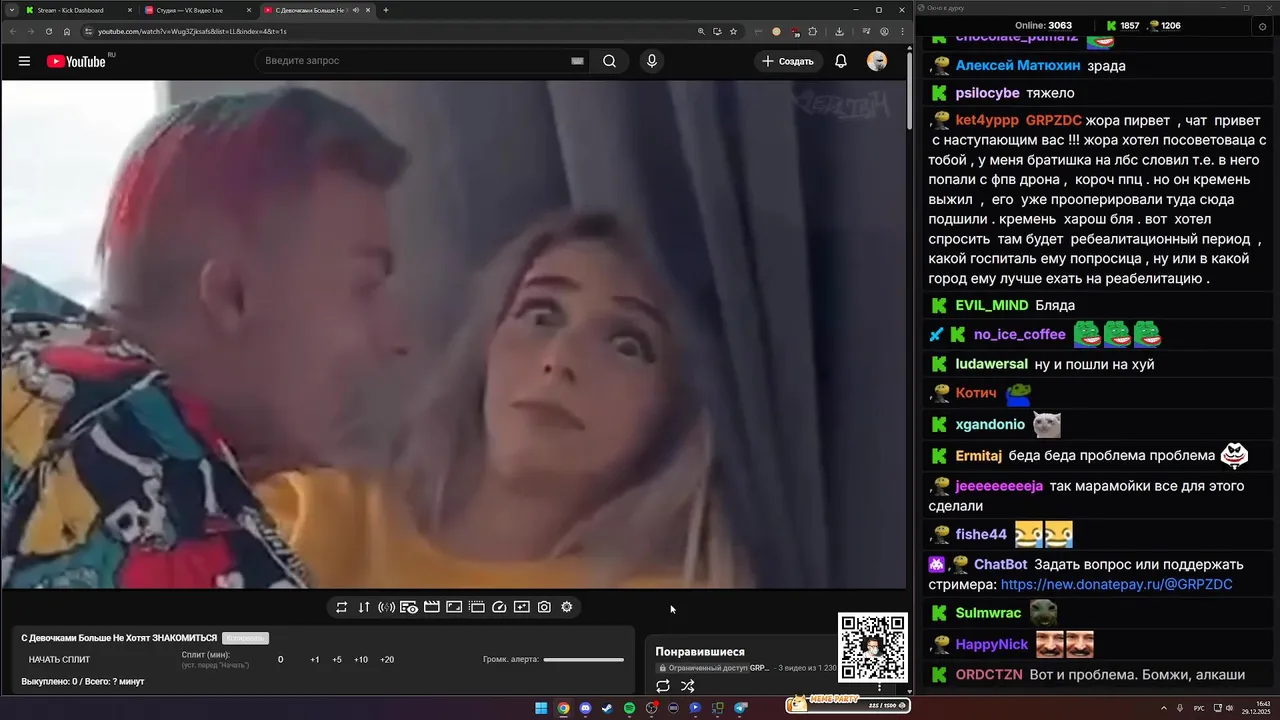Go to the YouTube home logo
Viewport: 1280px width, 720px height.
(76, 61)
